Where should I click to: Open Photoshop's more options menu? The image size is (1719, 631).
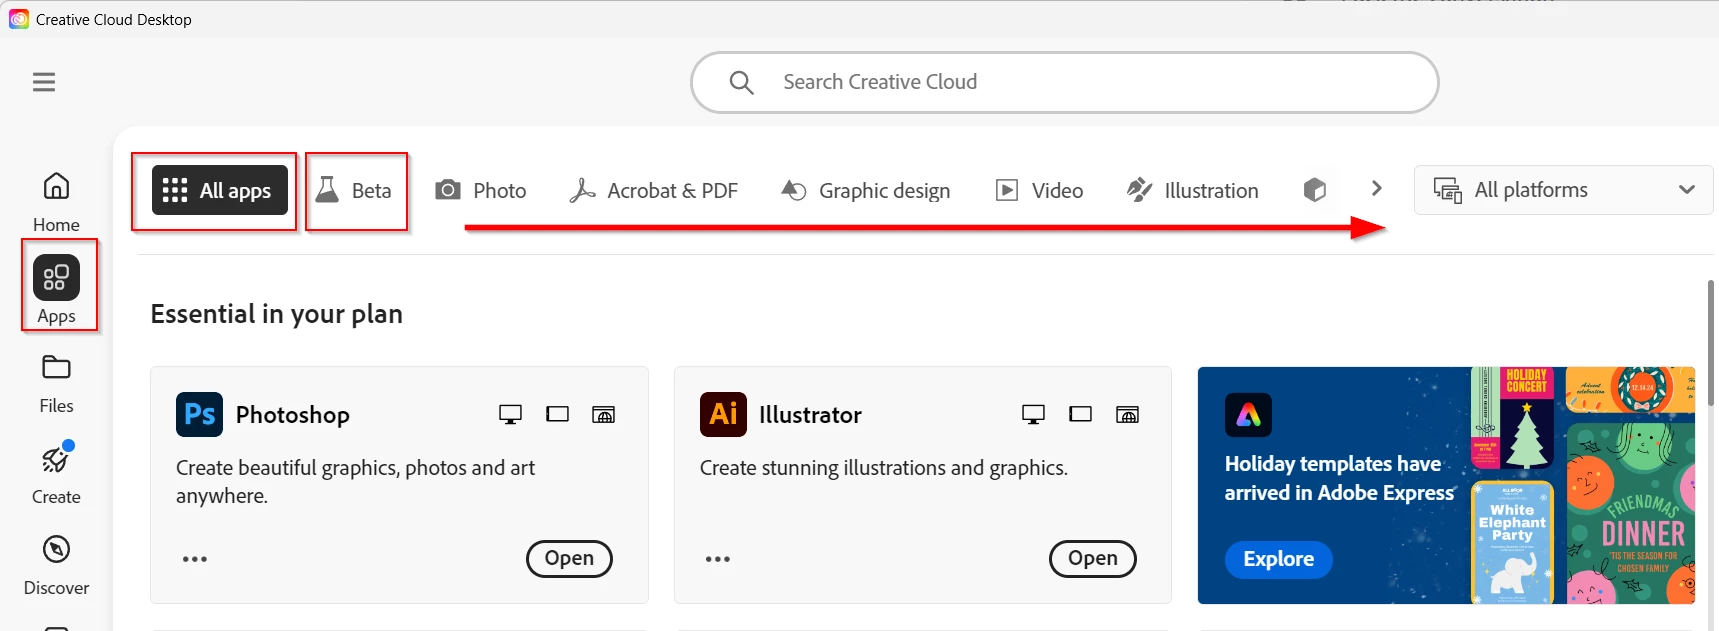[x=195, y=559]
